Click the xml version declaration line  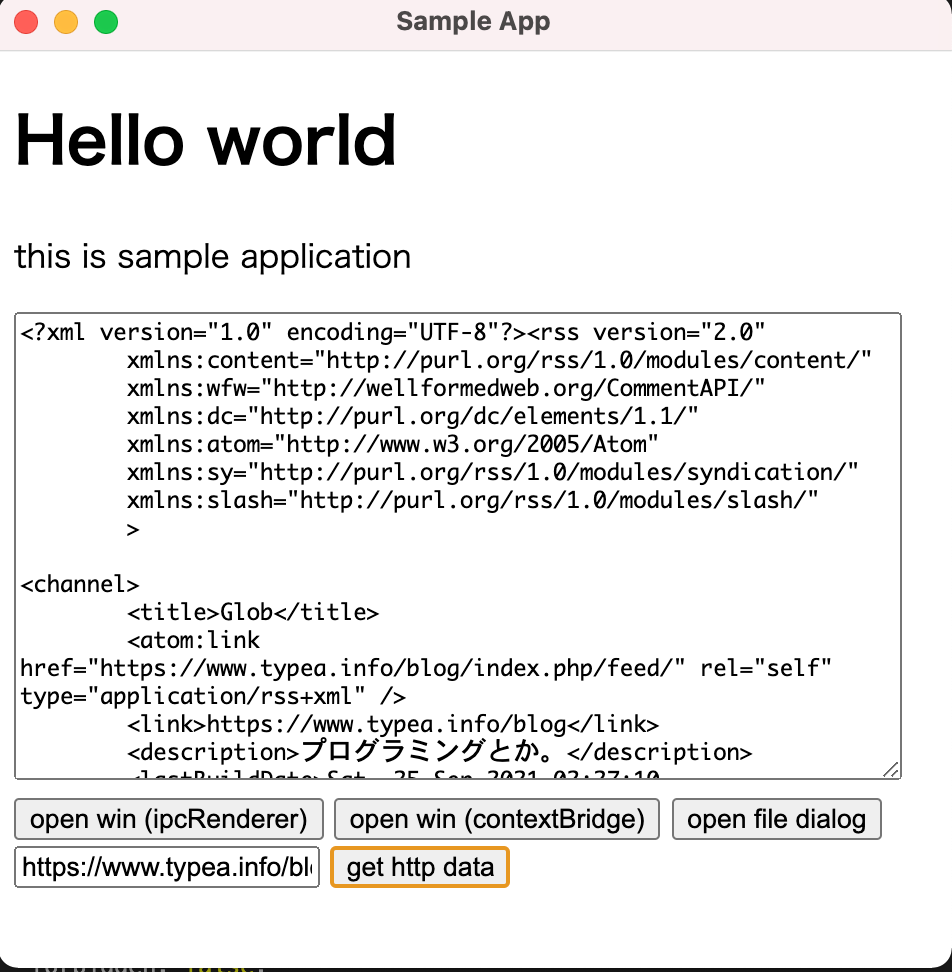[x=392, y=332]
